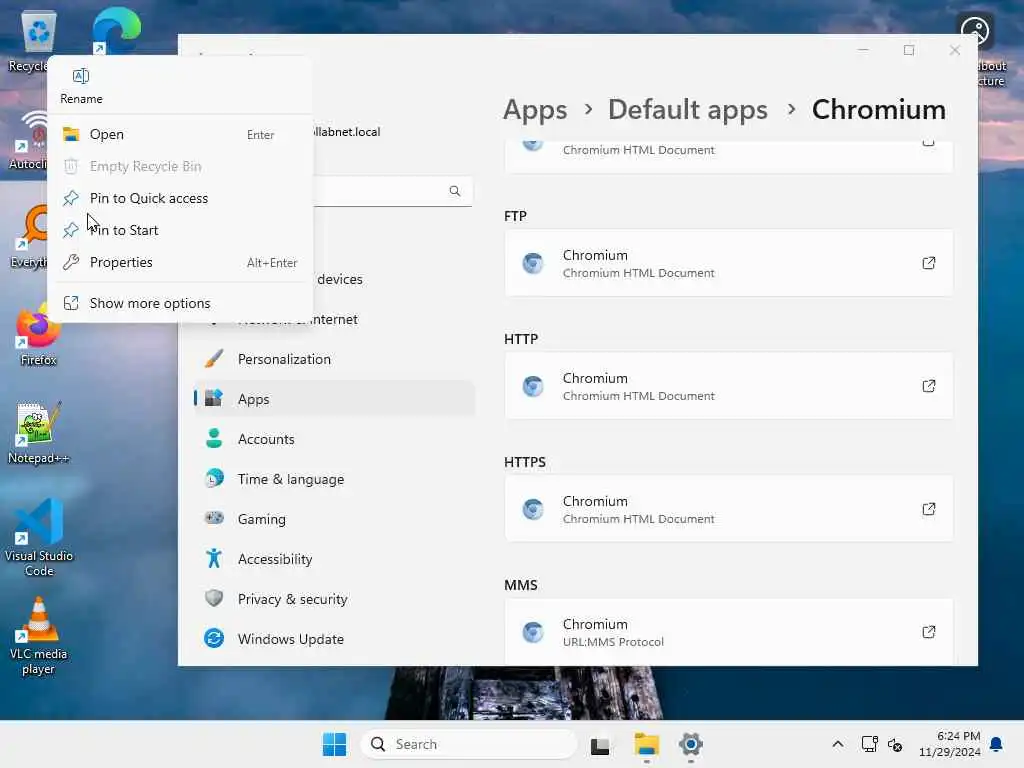Click the Windows Update refresh icon

click(x=214, y=638)
